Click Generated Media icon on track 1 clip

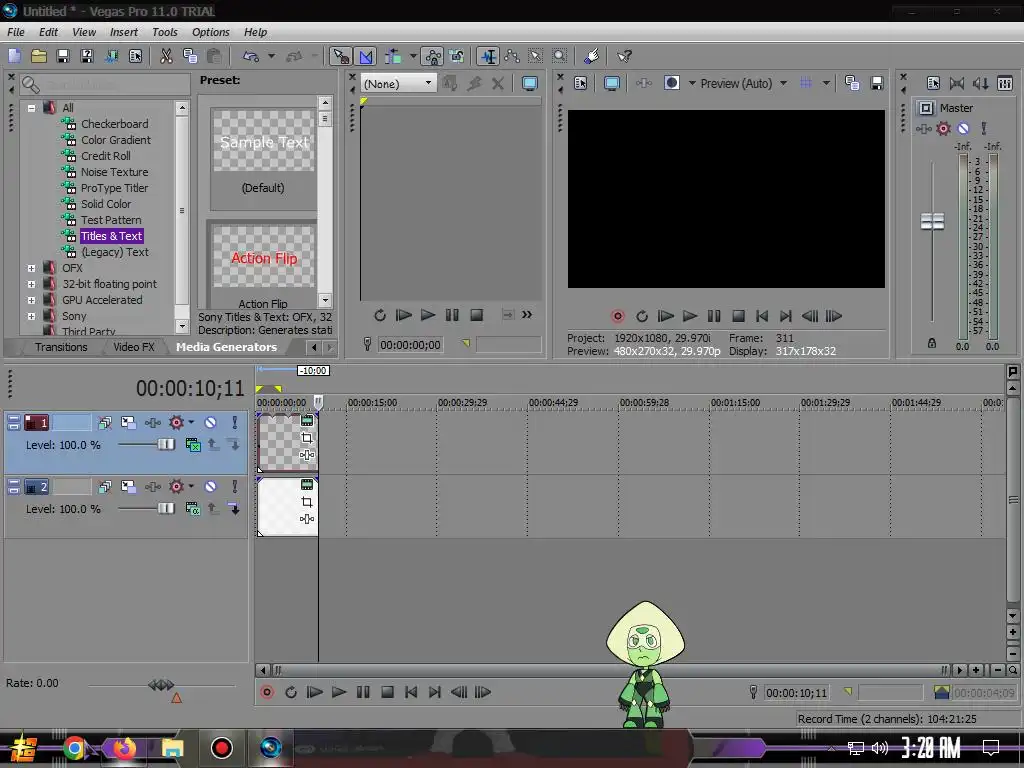coord(307,421)
